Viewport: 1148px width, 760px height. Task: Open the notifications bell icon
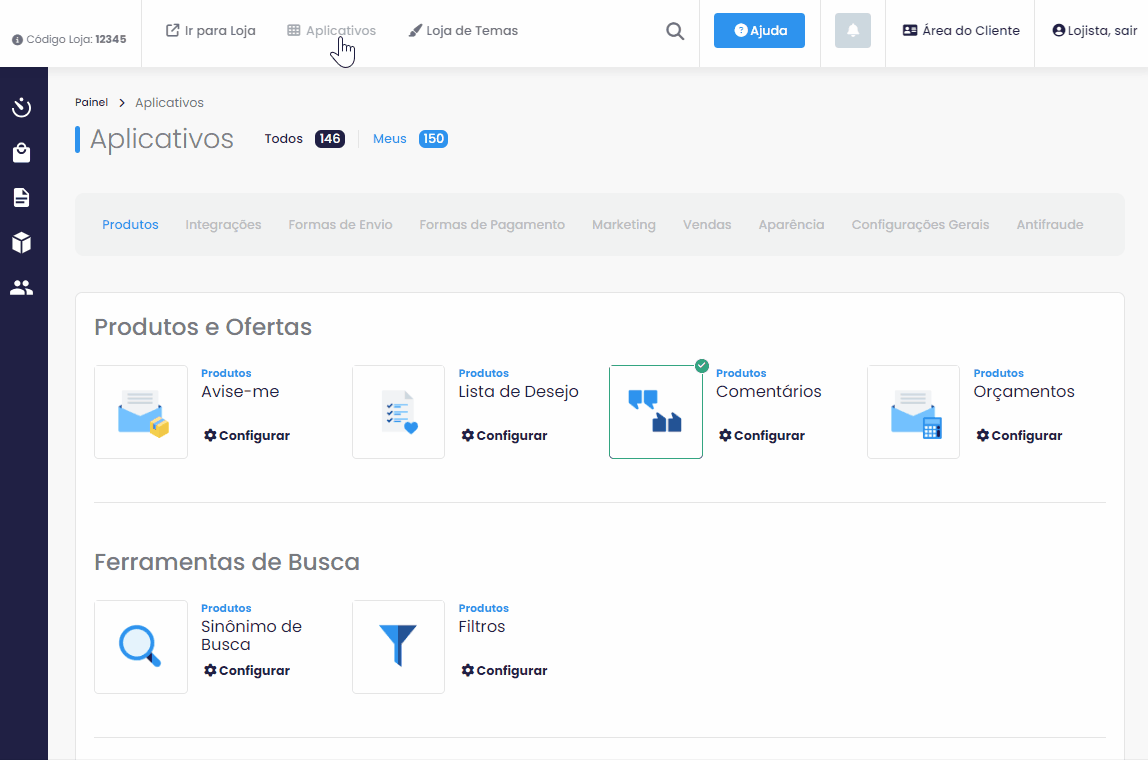(853, 31)
